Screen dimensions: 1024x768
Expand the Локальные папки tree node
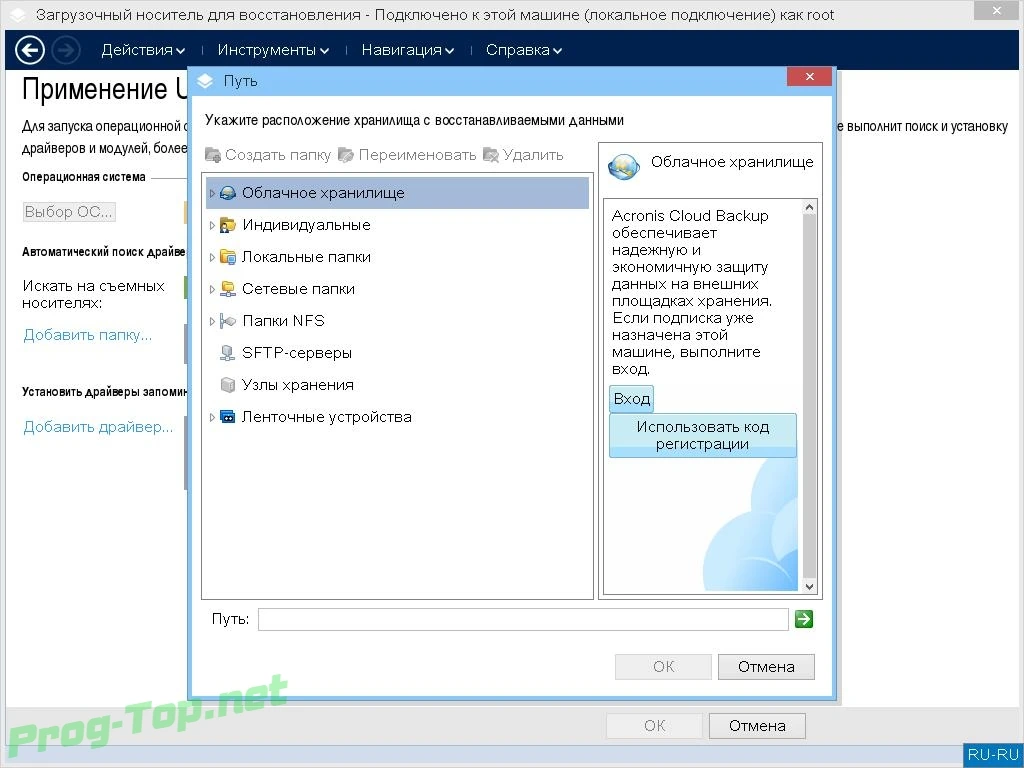coord(212,257)
